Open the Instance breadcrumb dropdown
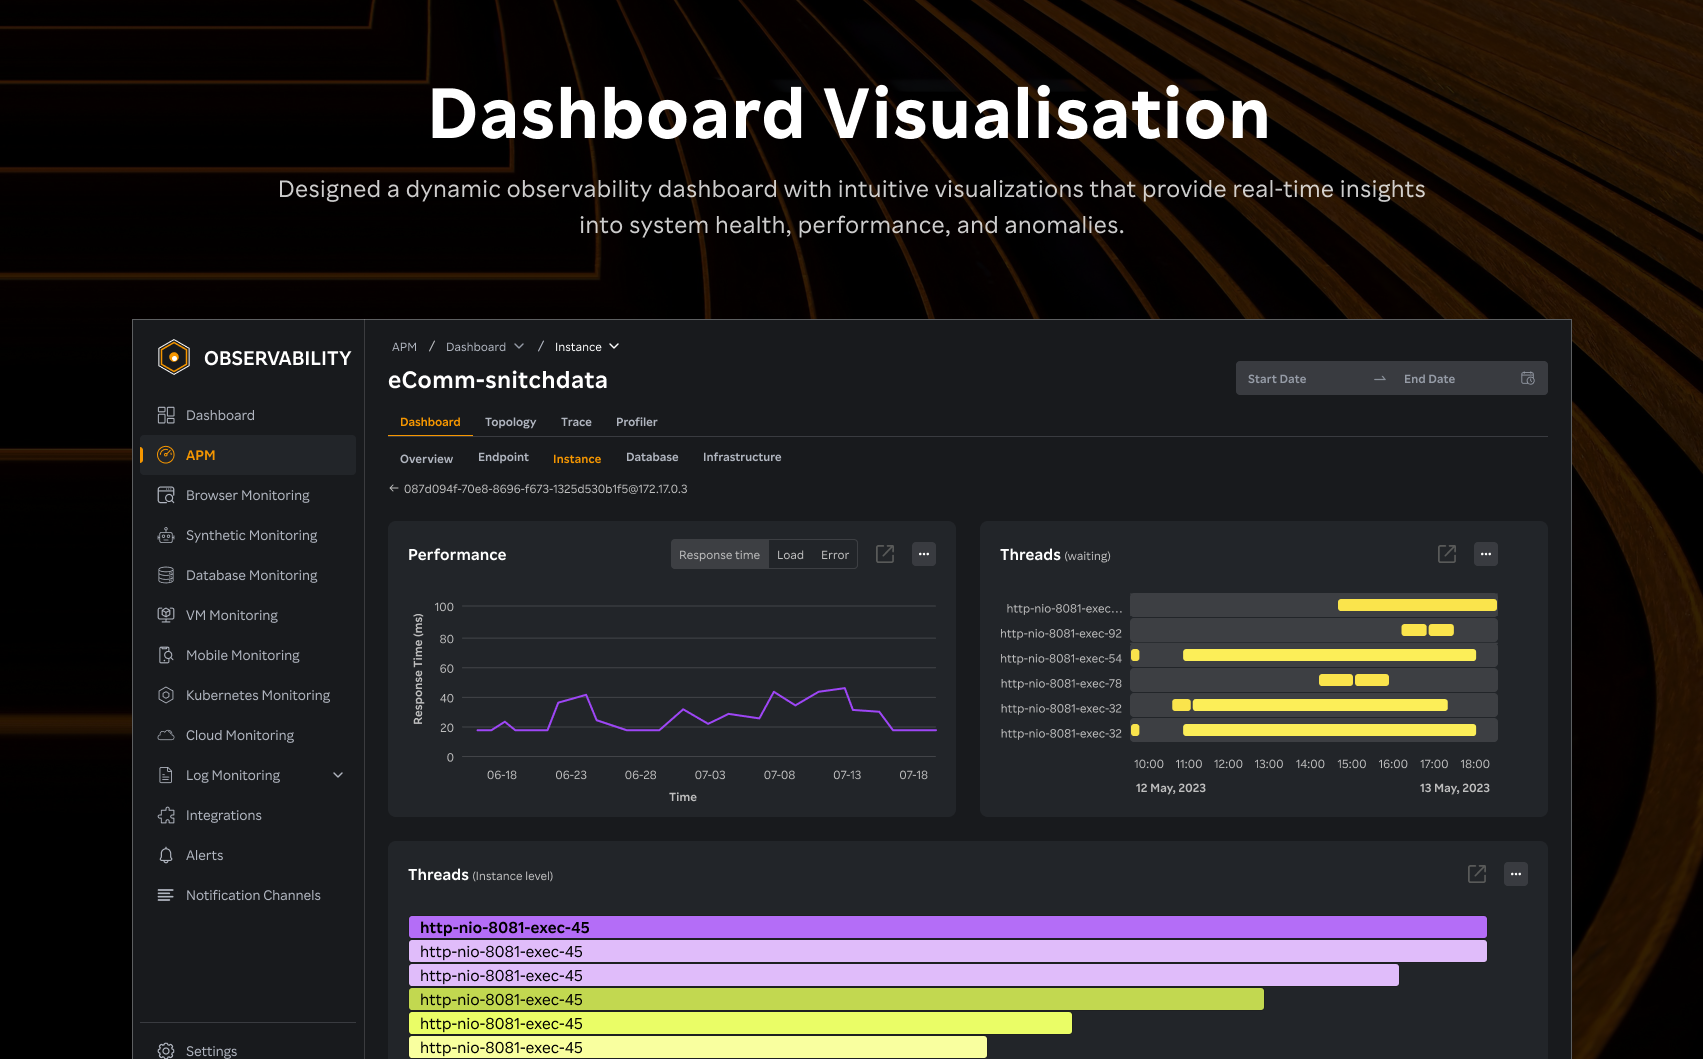Viewport: 1703px width, 1059px height. point(615,346)
